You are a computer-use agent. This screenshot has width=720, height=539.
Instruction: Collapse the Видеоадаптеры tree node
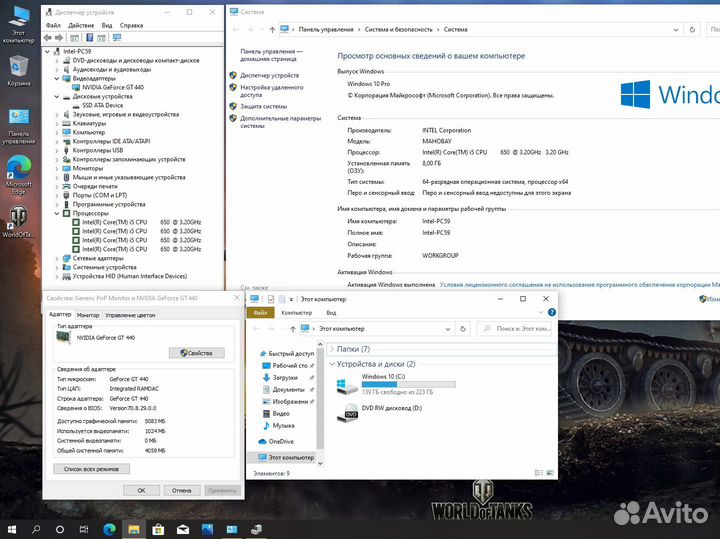[57, 79]
